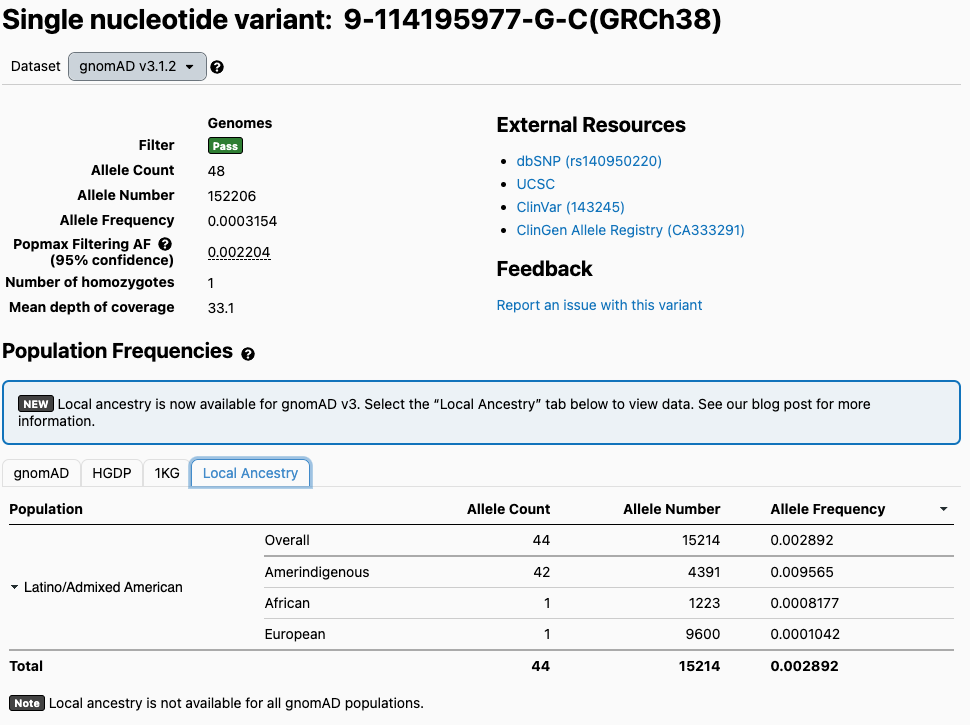The height and width of the screenshot is (725, 970).
Task: Select the 1KG tab
Action: point(167,473)
